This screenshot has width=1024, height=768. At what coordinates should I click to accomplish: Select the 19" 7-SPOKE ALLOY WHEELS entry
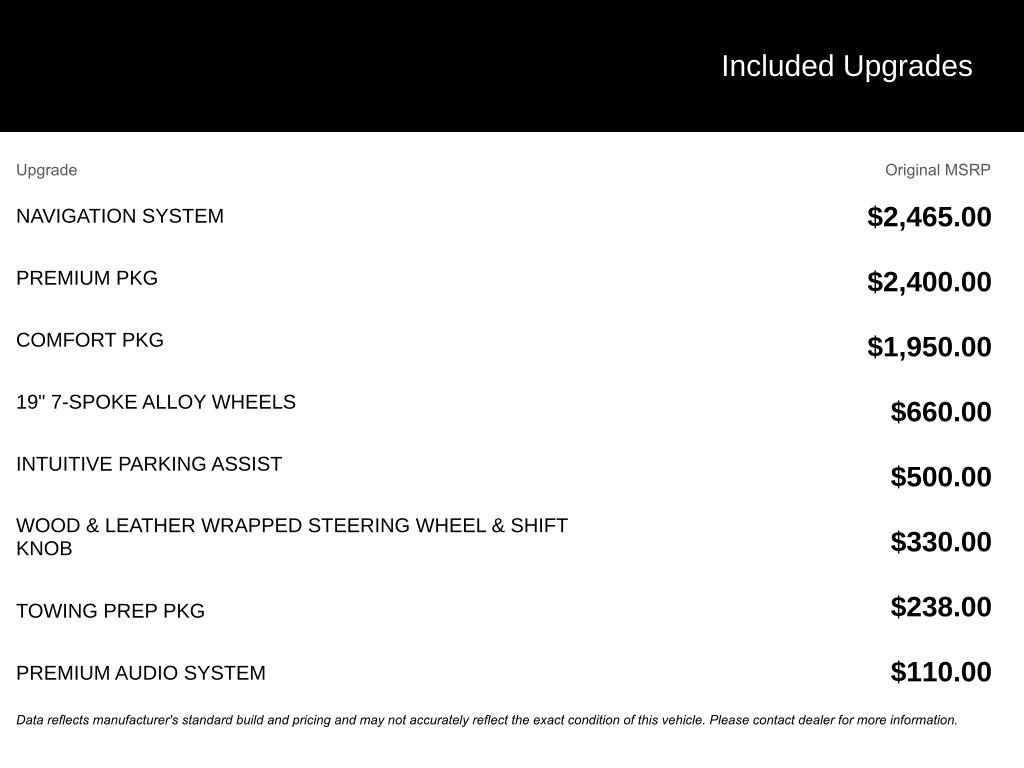pyautogui.click(x=155, y=402)
